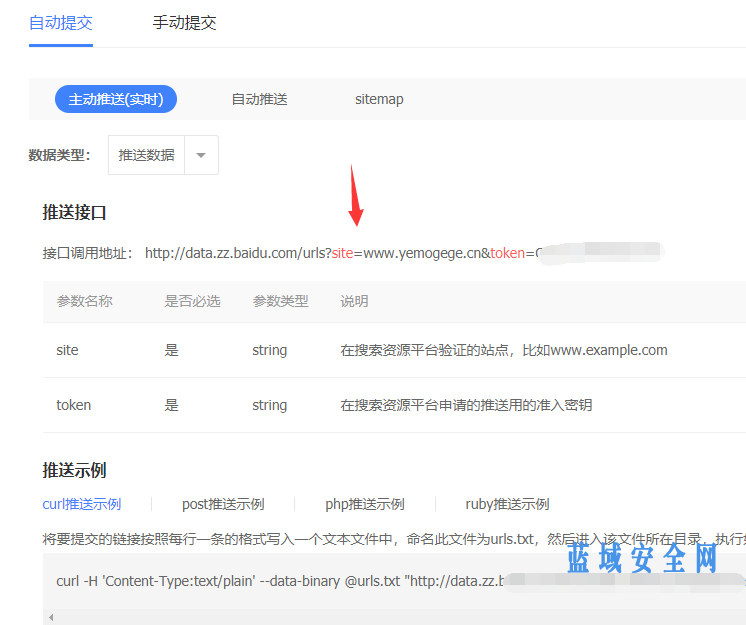Viewport: 746px width, 625px height.
Task: Open the post推送示例 tab
Action: (x=223, y=504)
